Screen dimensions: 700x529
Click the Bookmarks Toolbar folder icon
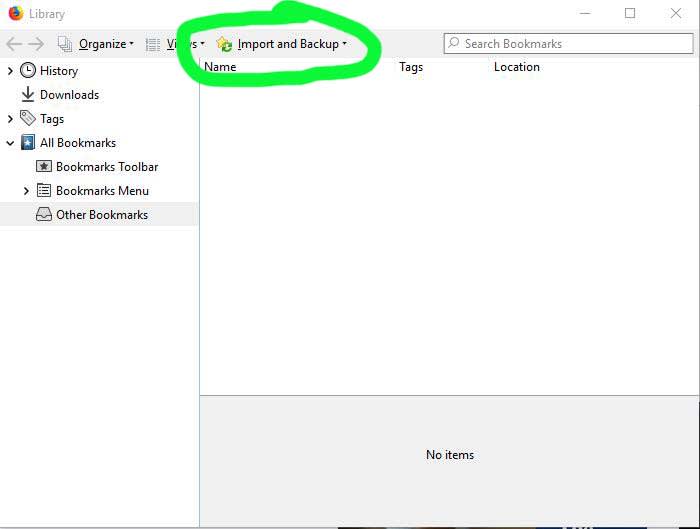44,167
